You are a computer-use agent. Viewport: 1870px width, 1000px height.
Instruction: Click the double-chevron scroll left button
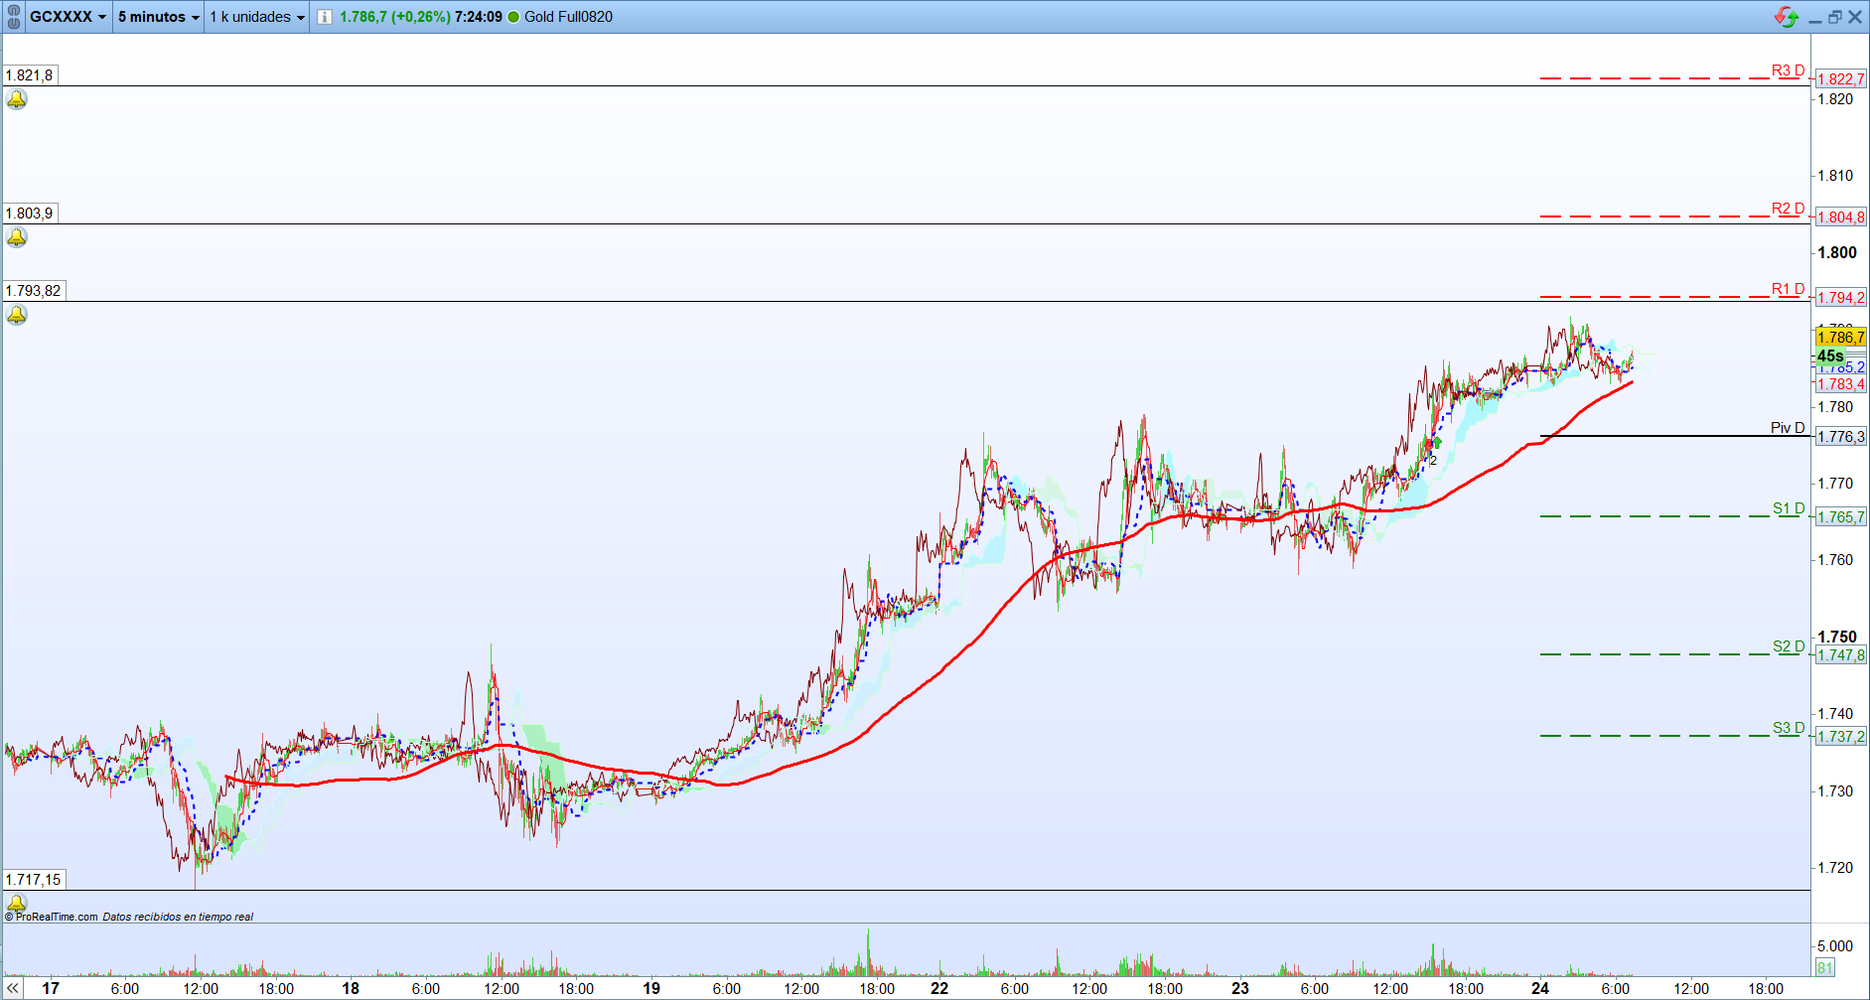(12, 988)
